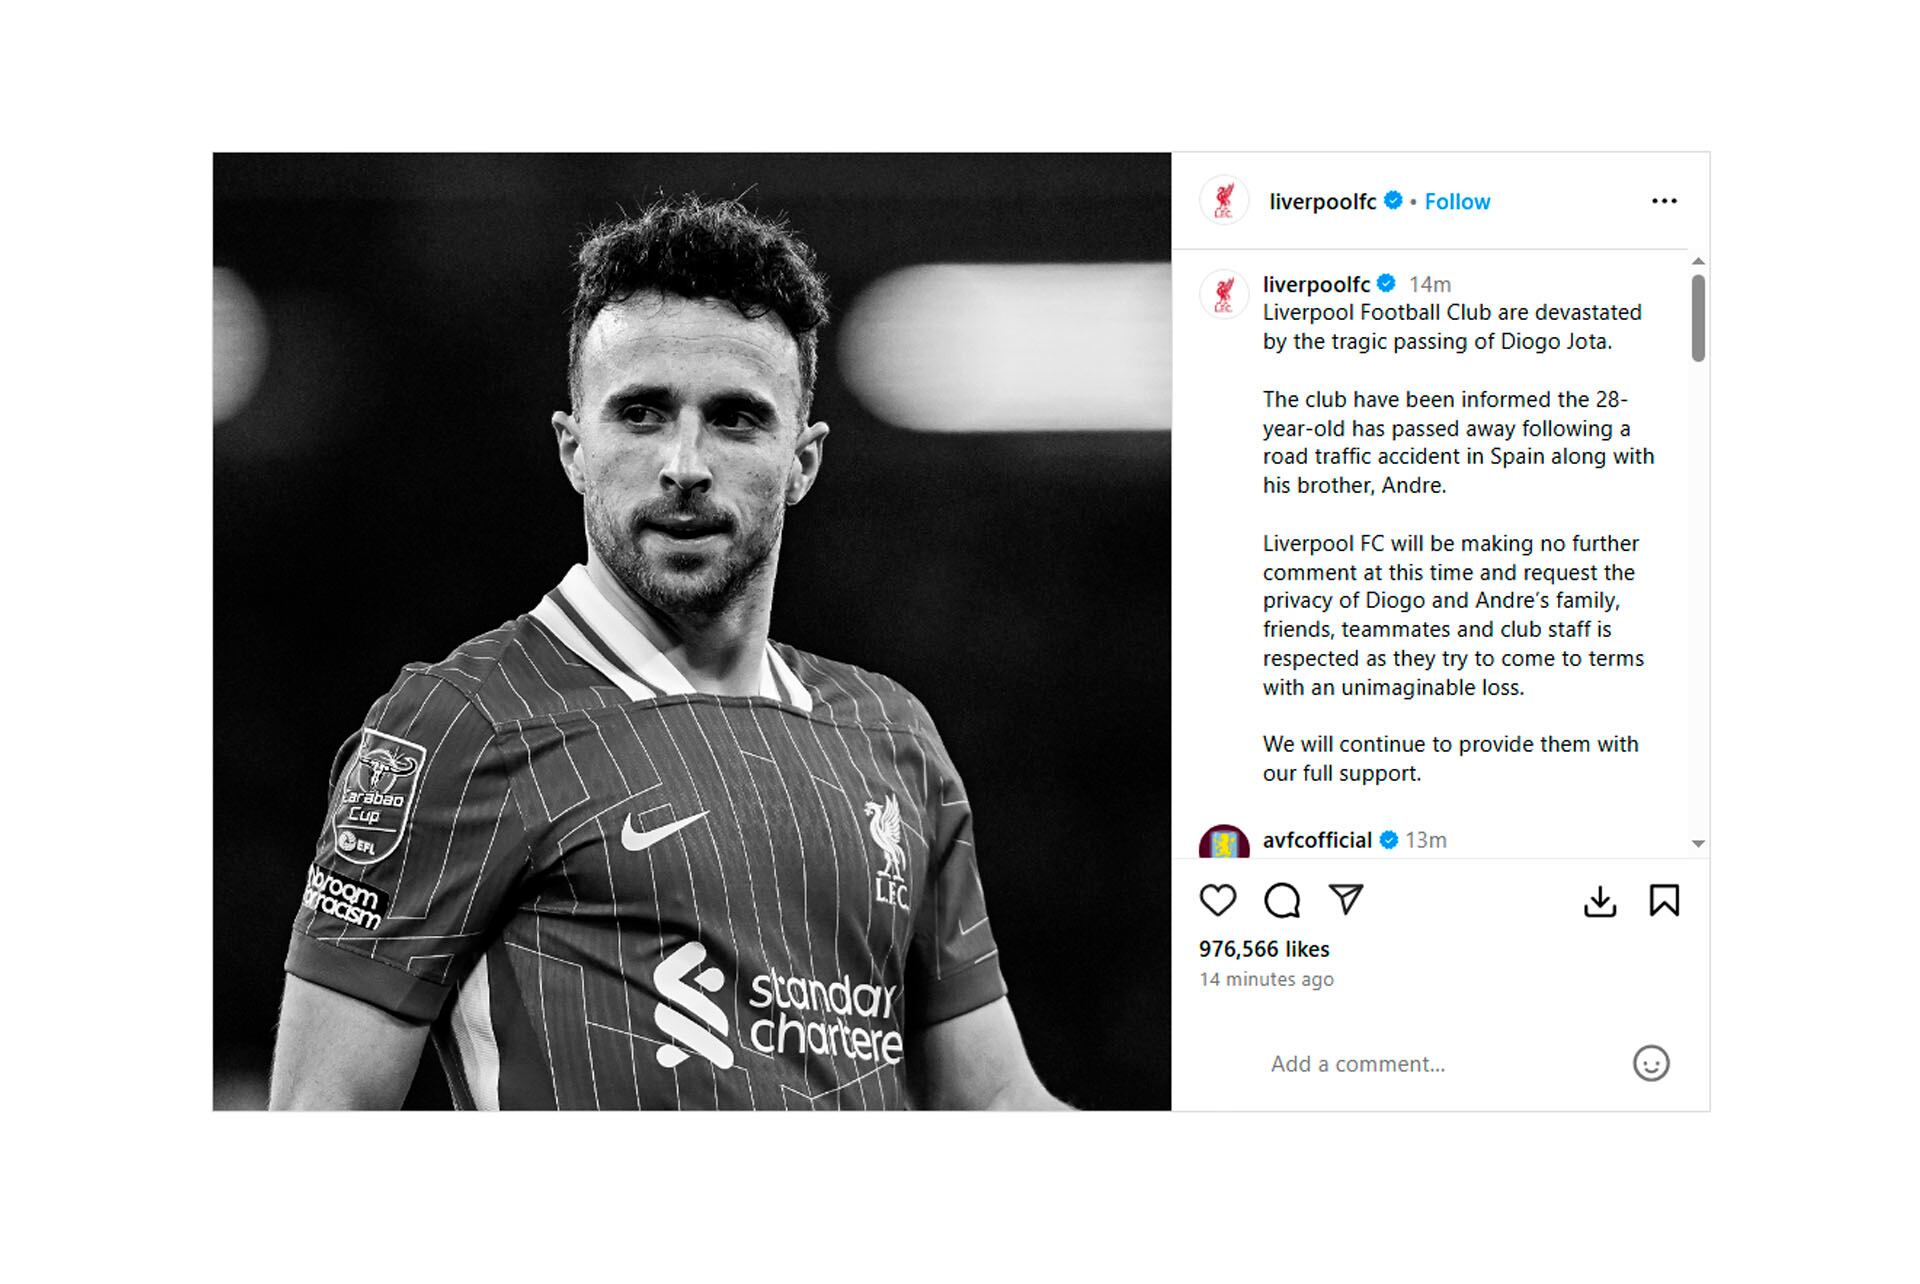1920x1284 pixels.
Task: Open the emoji picker smiley icon
Action: [x=1651, y=1063]
